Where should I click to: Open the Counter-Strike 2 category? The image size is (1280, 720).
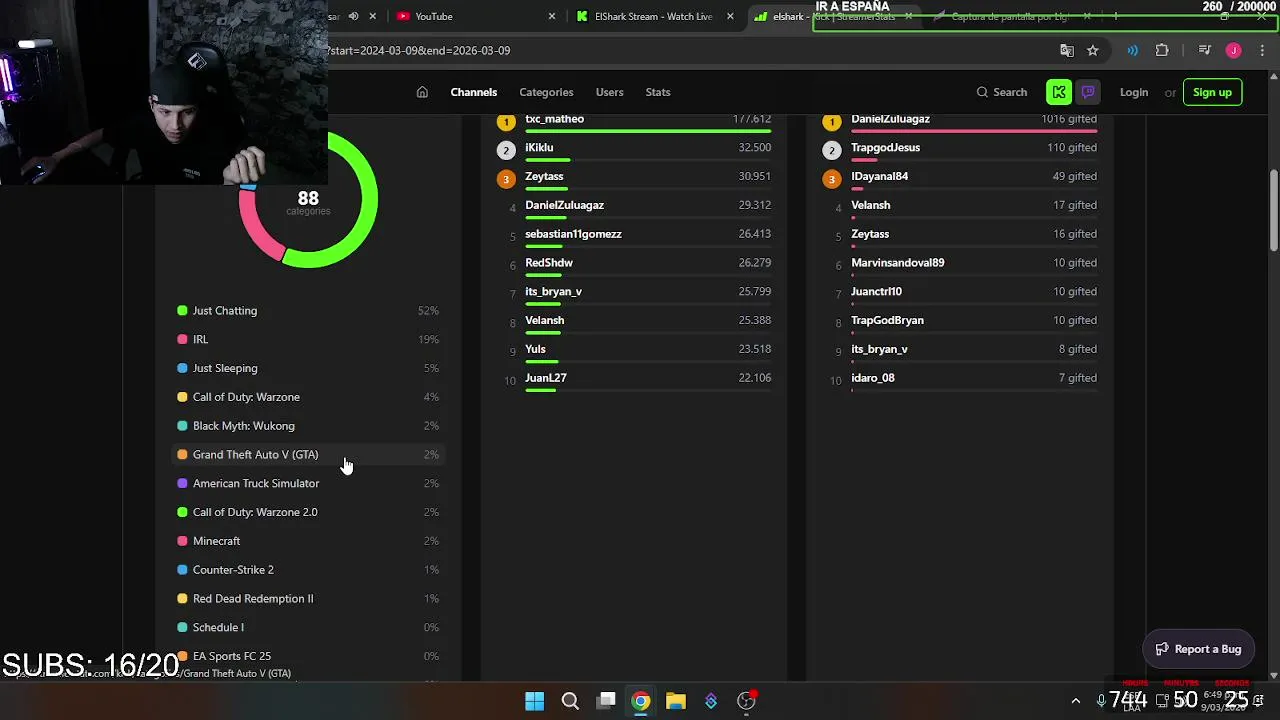click(x=308, y=570)
